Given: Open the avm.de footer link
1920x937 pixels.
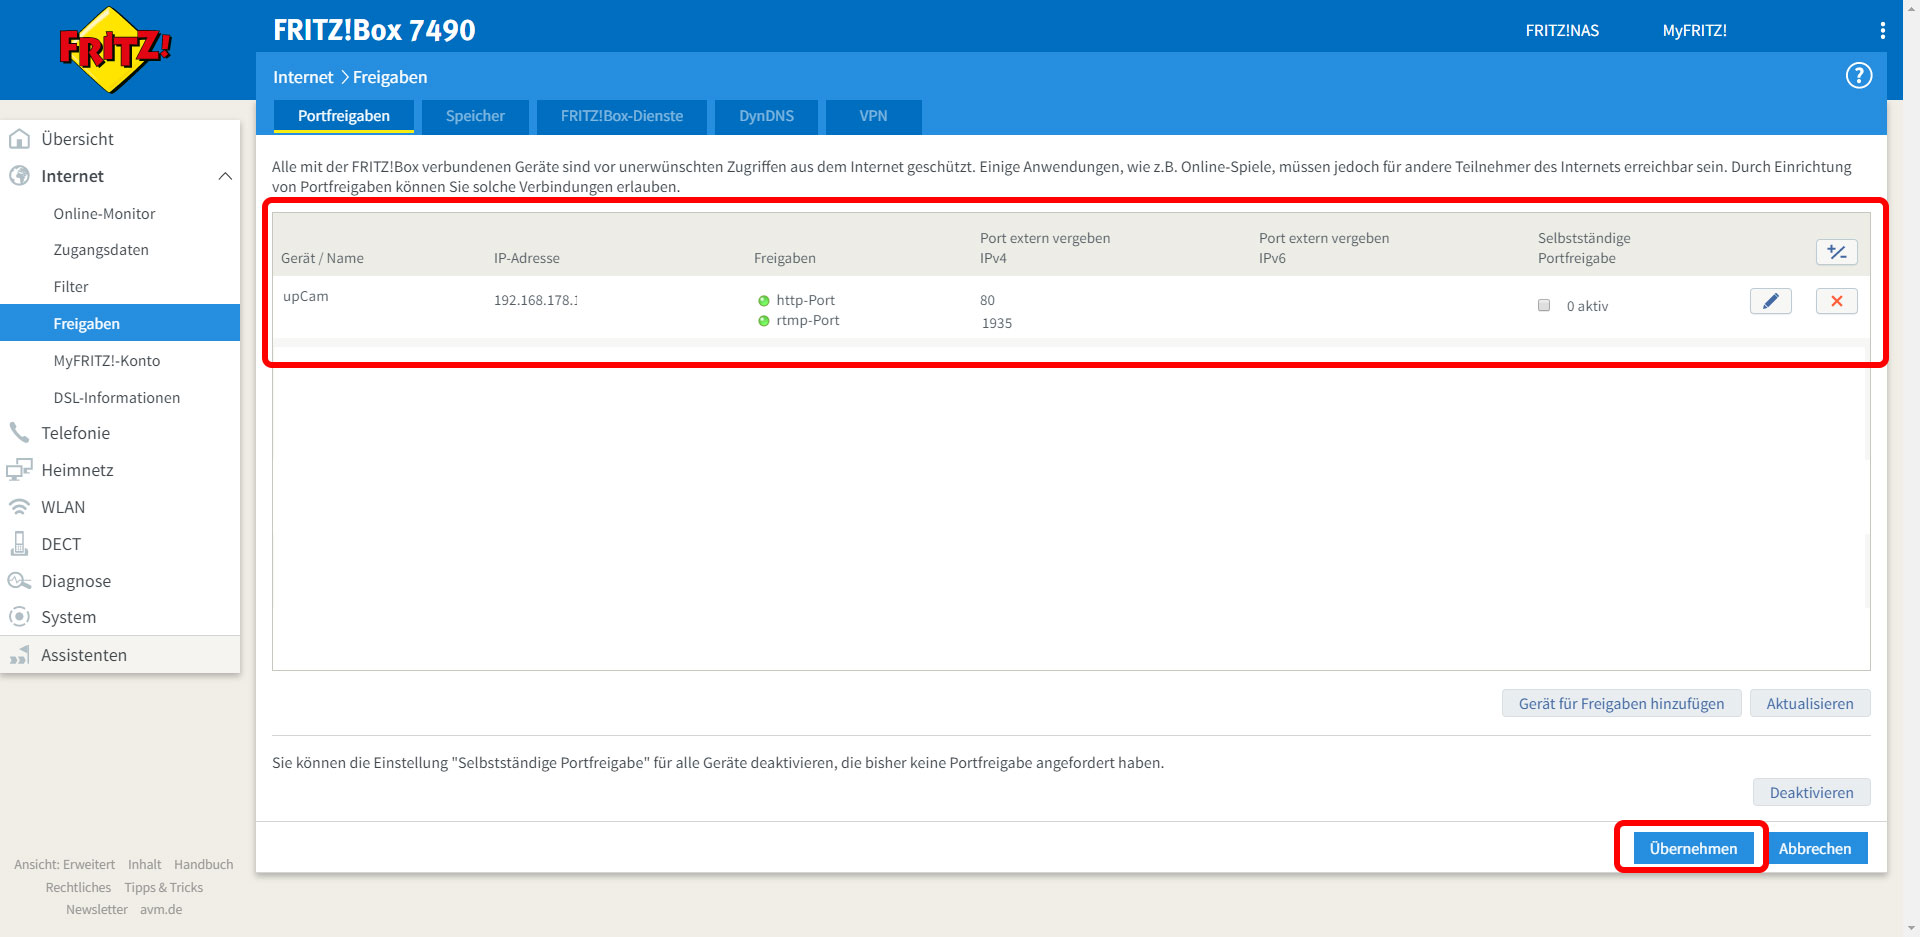Looking at the screenshot, I should [x=161, y=909].
